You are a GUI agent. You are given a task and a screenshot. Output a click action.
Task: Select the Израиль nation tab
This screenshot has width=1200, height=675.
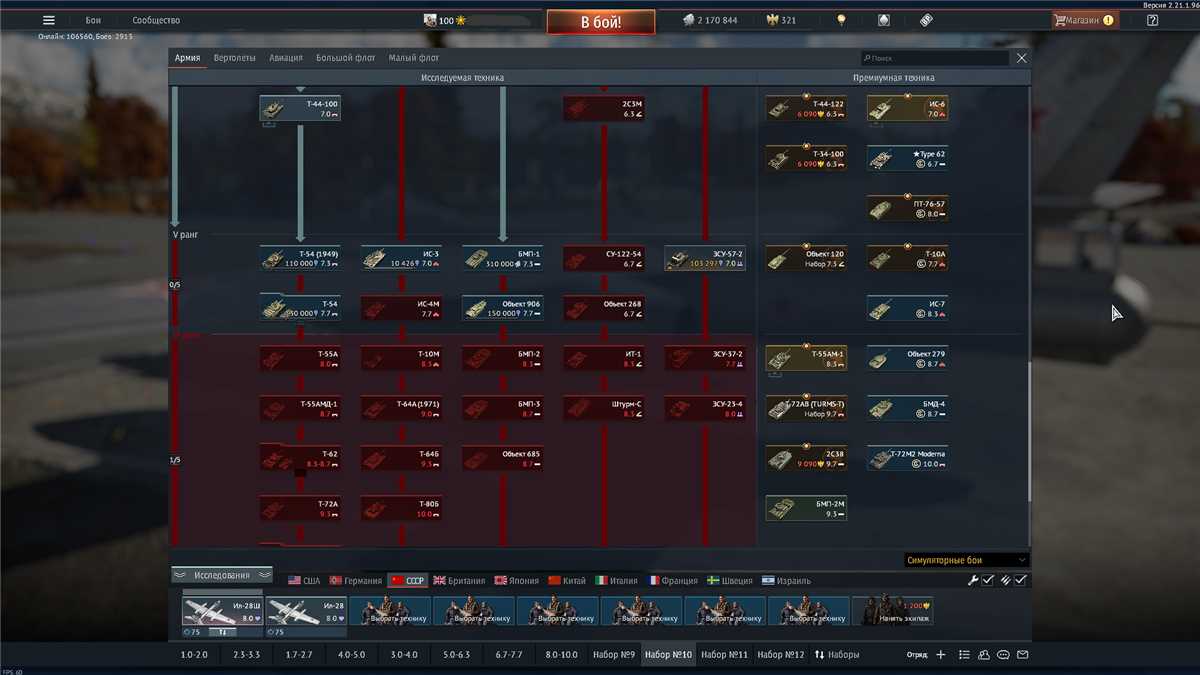click(786, 580)
